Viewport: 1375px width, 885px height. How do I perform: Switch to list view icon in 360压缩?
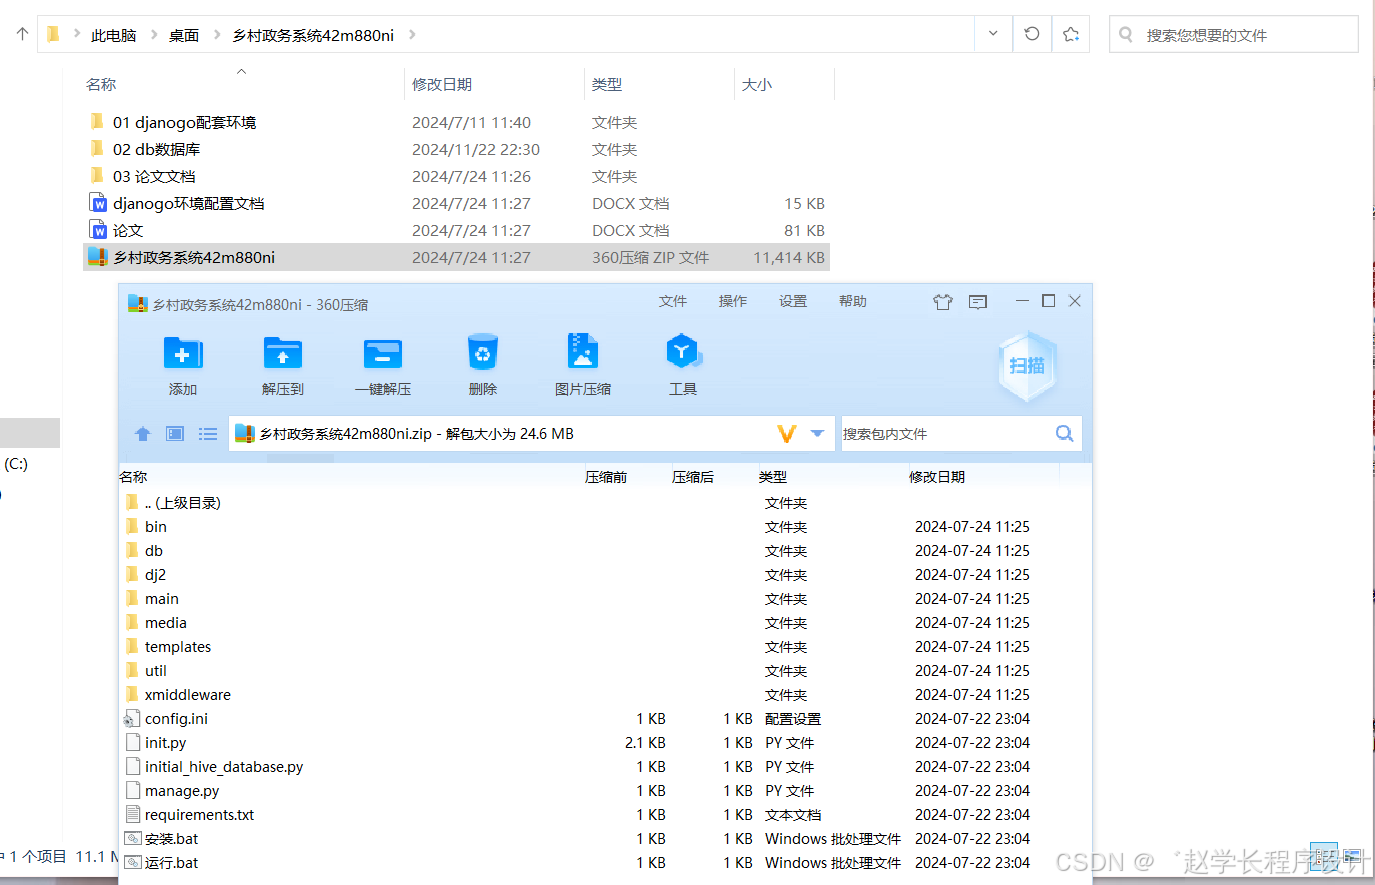click(x=208, y=434)
